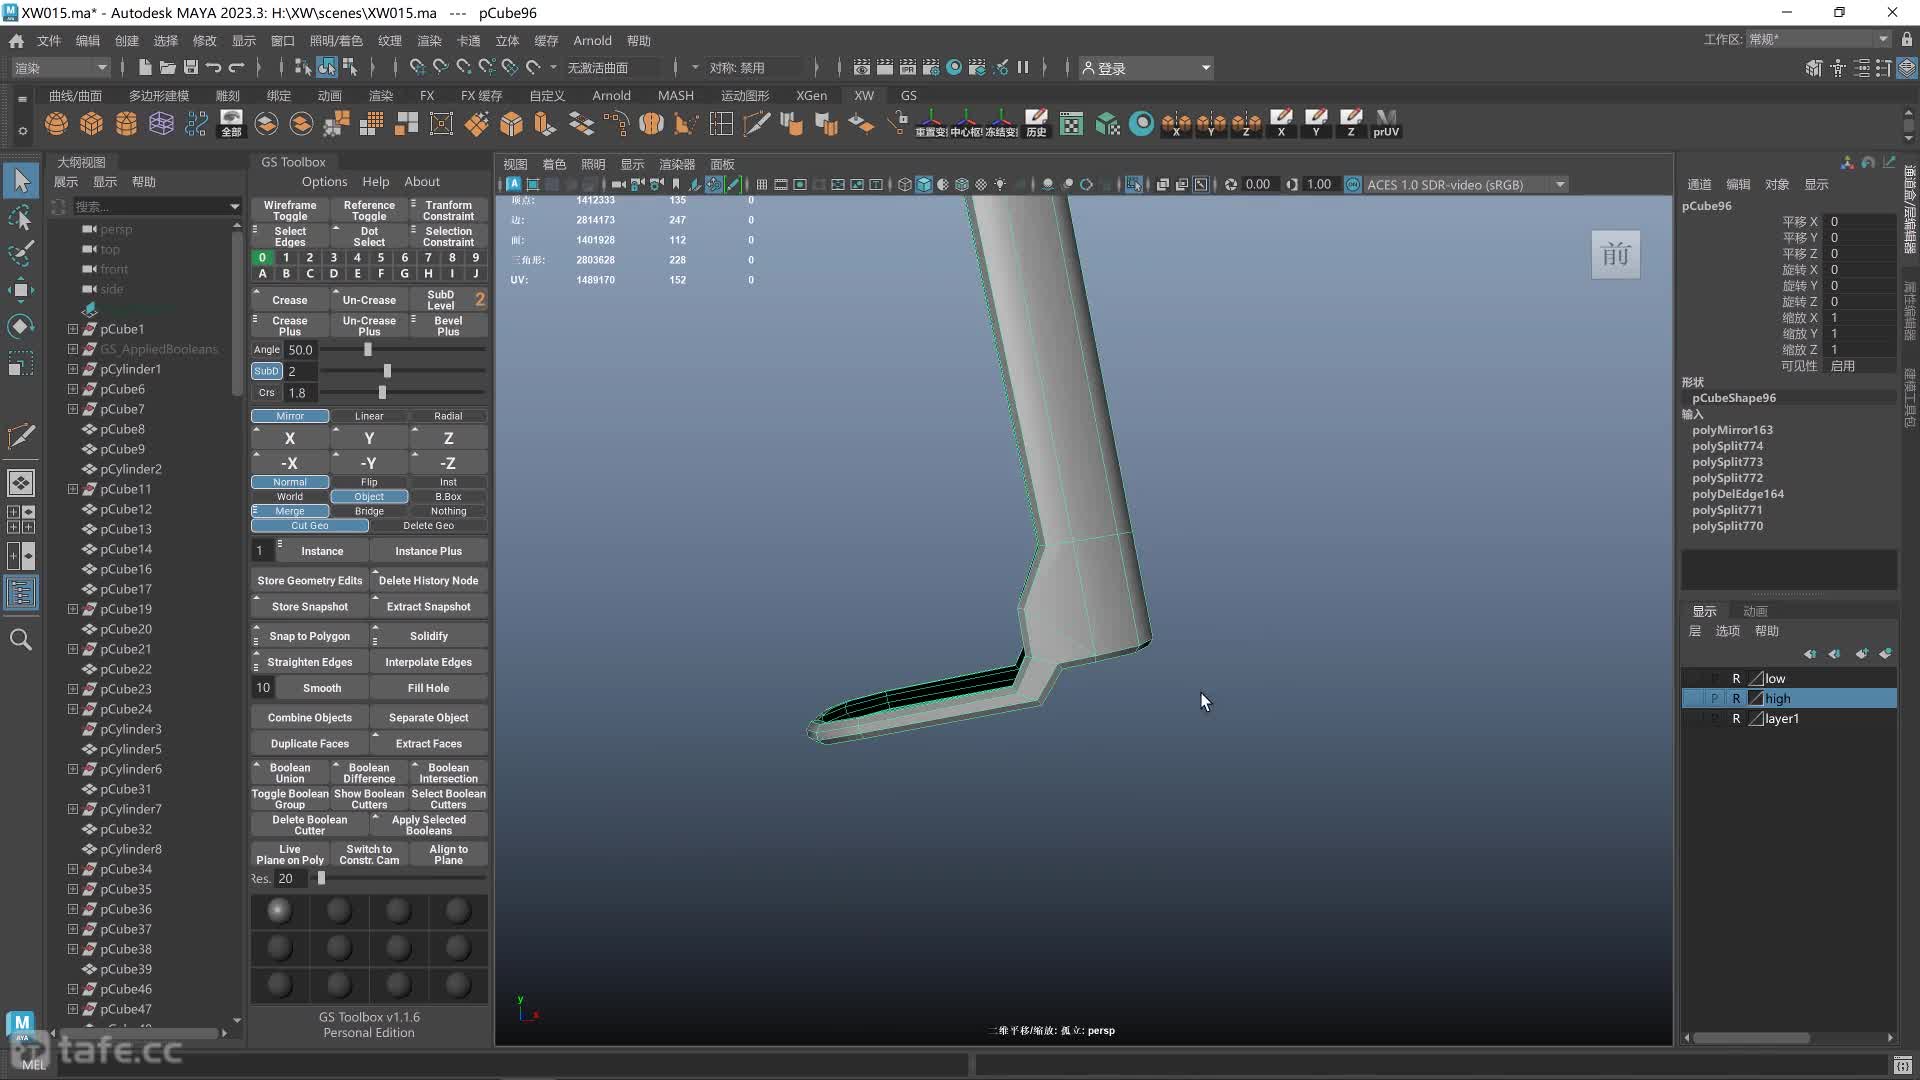Adjust the Angle slider in GS Toolbox
The height and width of the screenshot is (1080, 1920).
pos(368,350)
